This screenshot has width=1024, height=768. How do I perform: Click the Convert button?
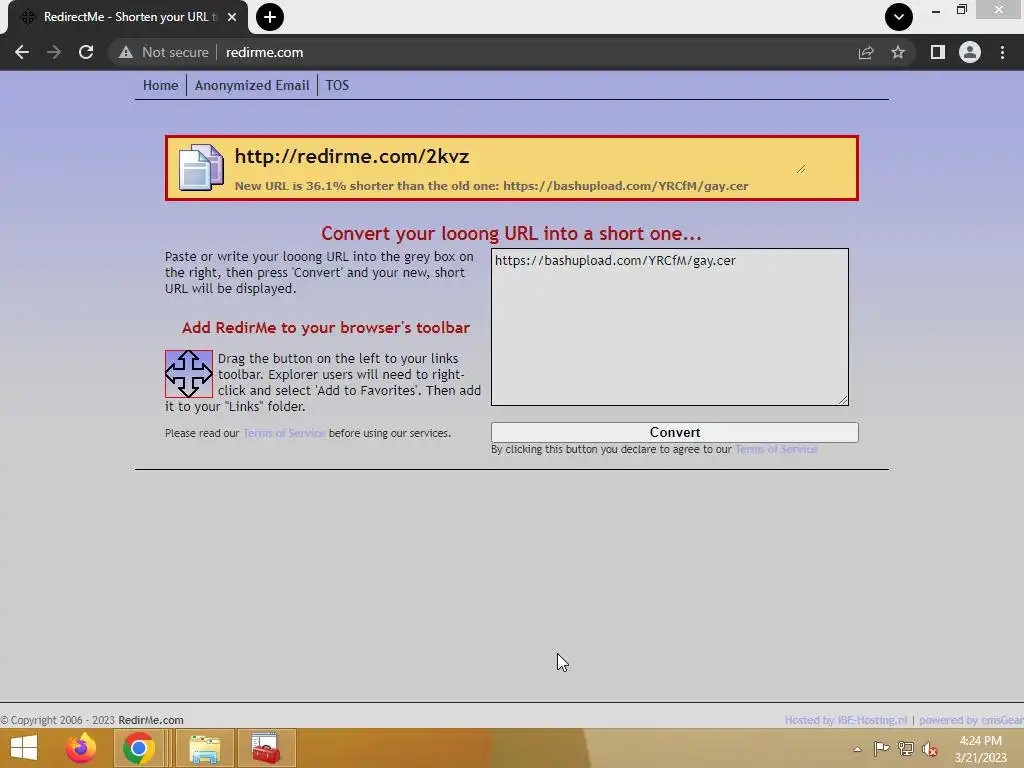675,432
